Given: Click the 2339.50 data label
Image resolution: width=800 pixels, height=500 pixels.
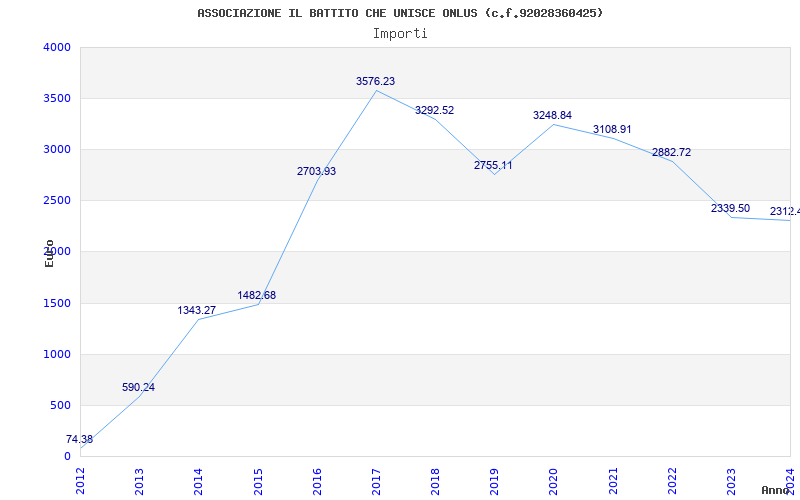Looking at the screenshot, I should (x=731, y=208).
